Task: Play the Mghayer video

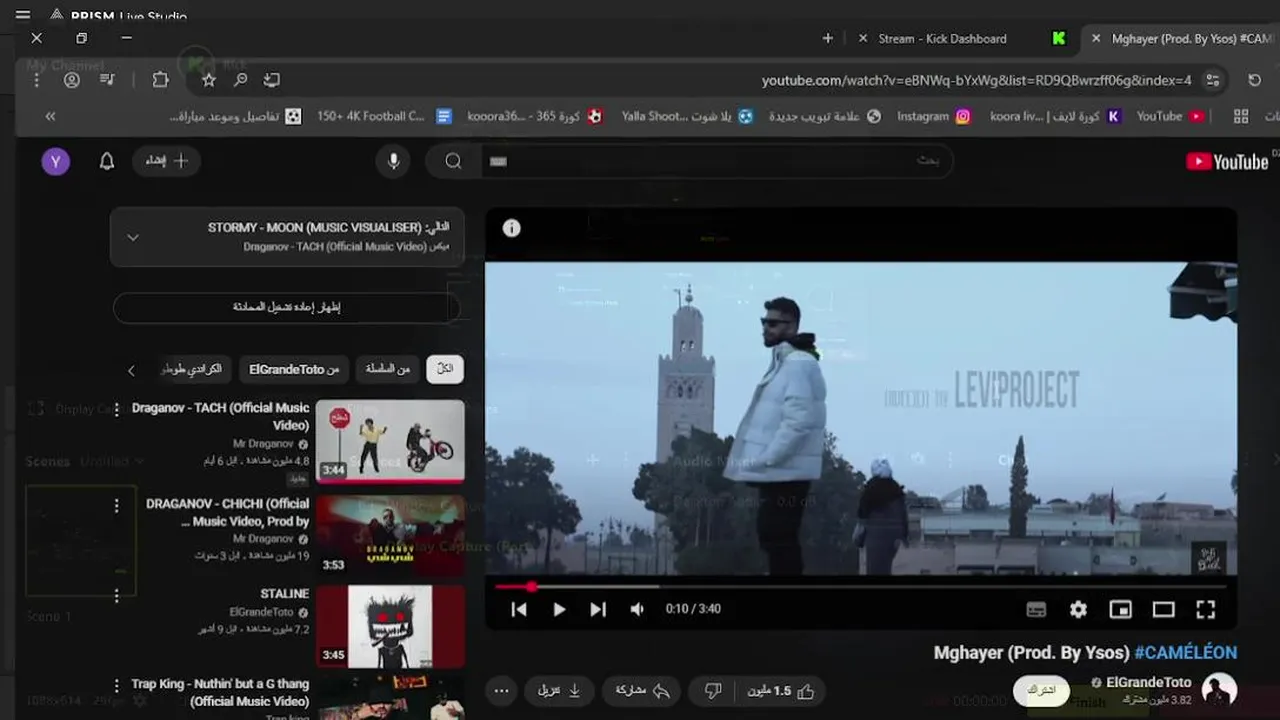Action: (x=559, y=609)
